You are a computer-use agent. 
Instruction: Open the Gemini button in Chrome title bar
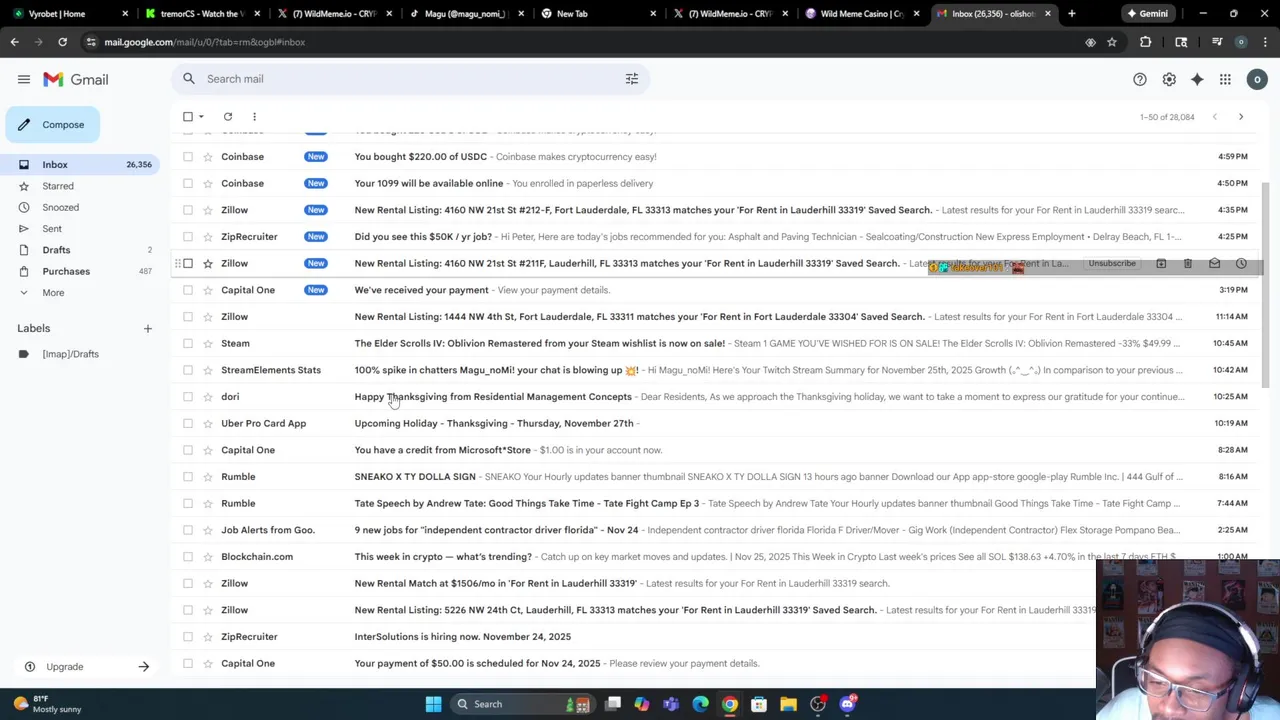point(1147,14)
